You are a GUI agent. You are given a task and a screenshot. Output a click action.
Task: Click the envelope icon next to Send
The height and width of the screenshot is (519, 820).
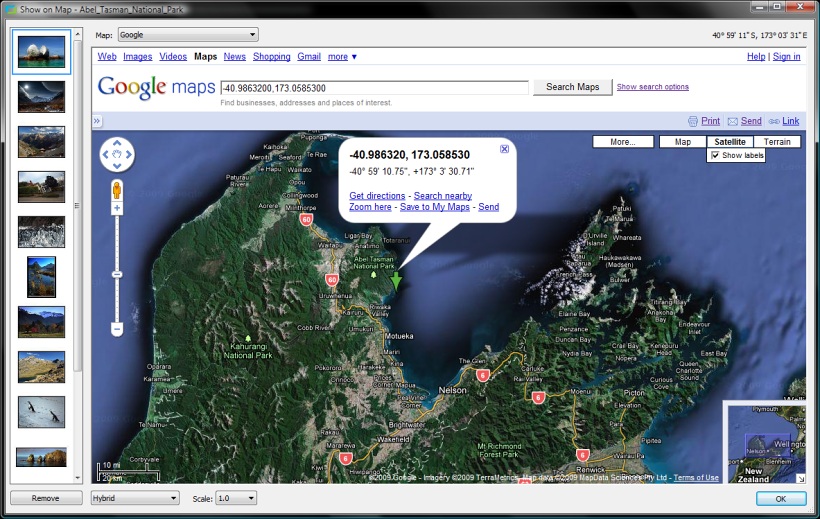[733, 121]
